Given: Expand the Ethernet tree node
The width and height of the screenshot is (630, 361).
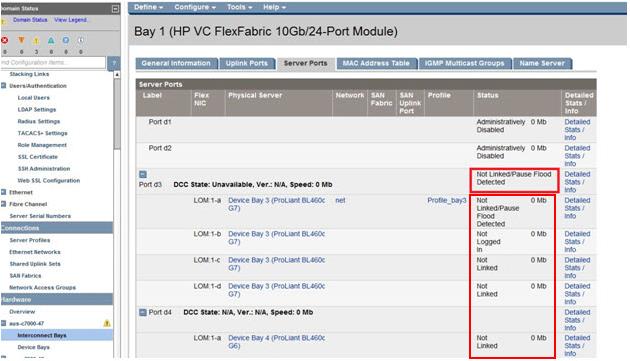Looking at the screenshot, I should click(x=4, y=192).
